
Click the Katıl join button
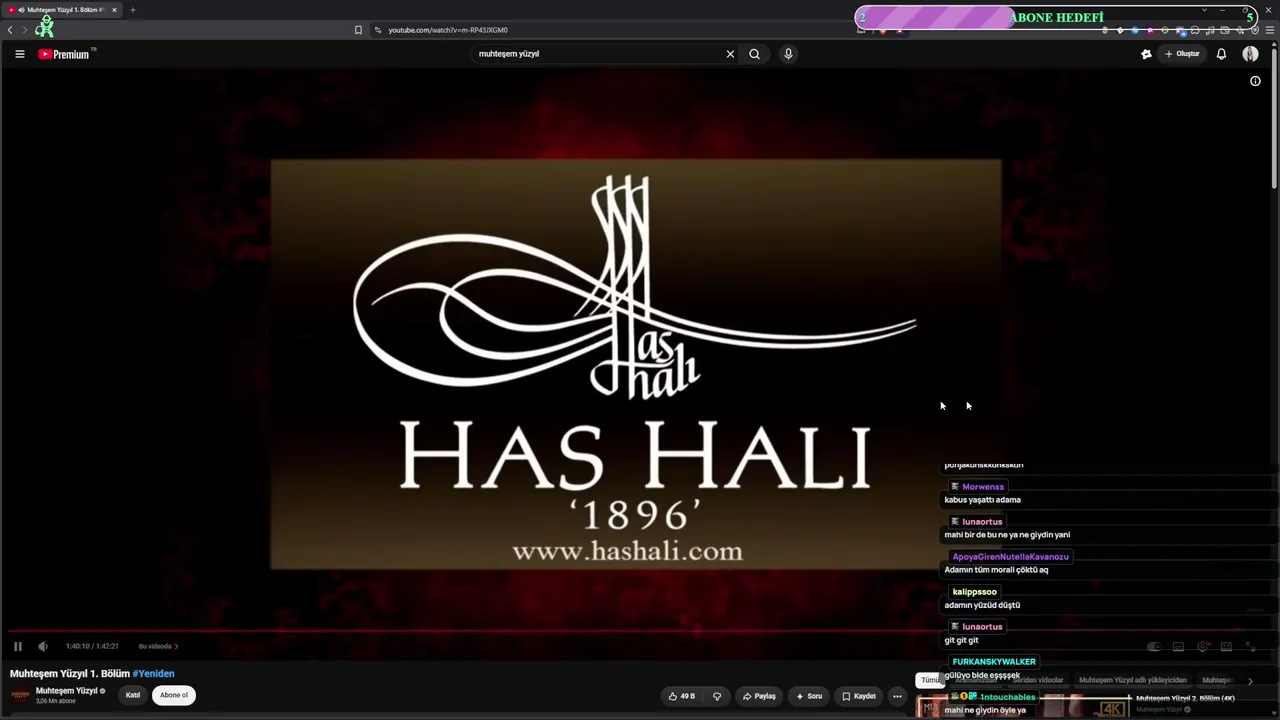point(133,695)
